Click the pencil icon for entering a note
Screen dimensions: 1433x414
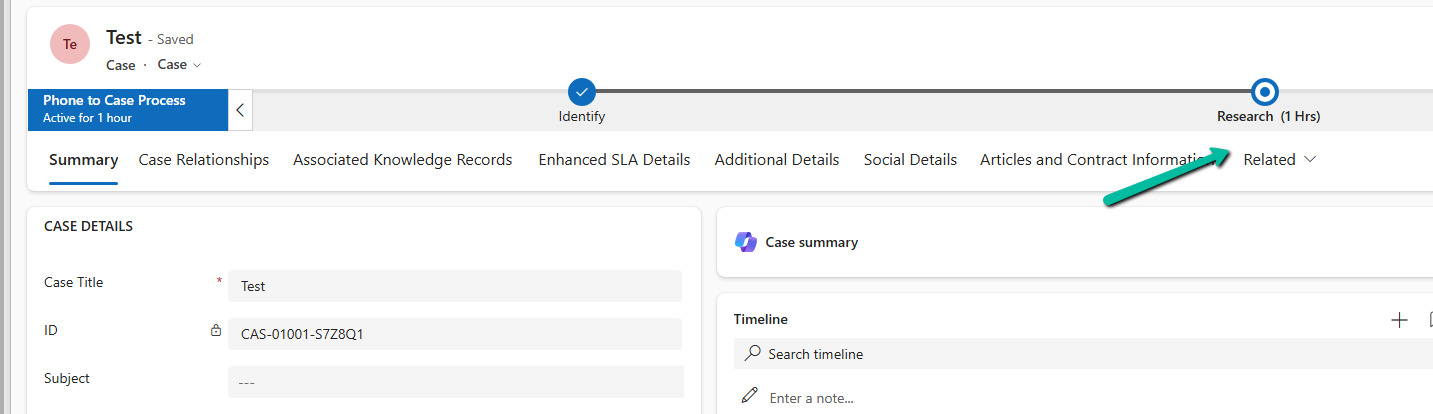click(x=749, y=396)
